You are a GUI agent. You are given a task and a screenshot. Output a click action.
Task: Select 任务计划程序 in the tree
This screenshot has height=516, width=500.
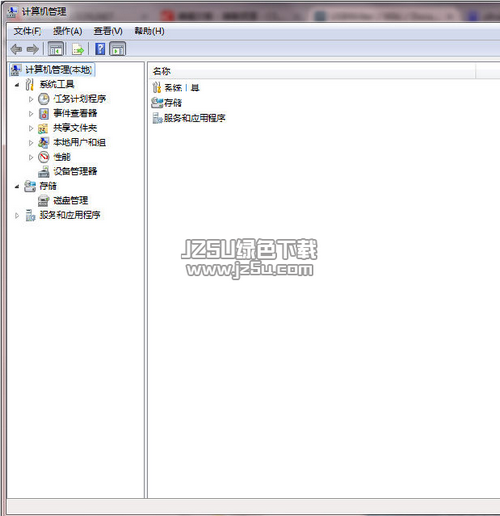pyautogui.click(x=80, y=99)
